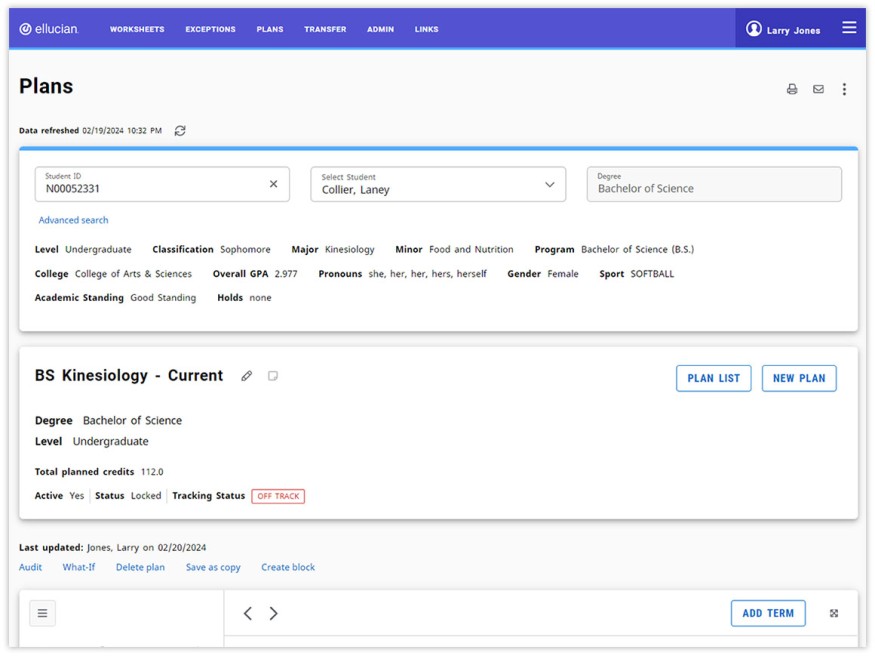
Task: Open the Admin menu
Action: pos(380,29)
